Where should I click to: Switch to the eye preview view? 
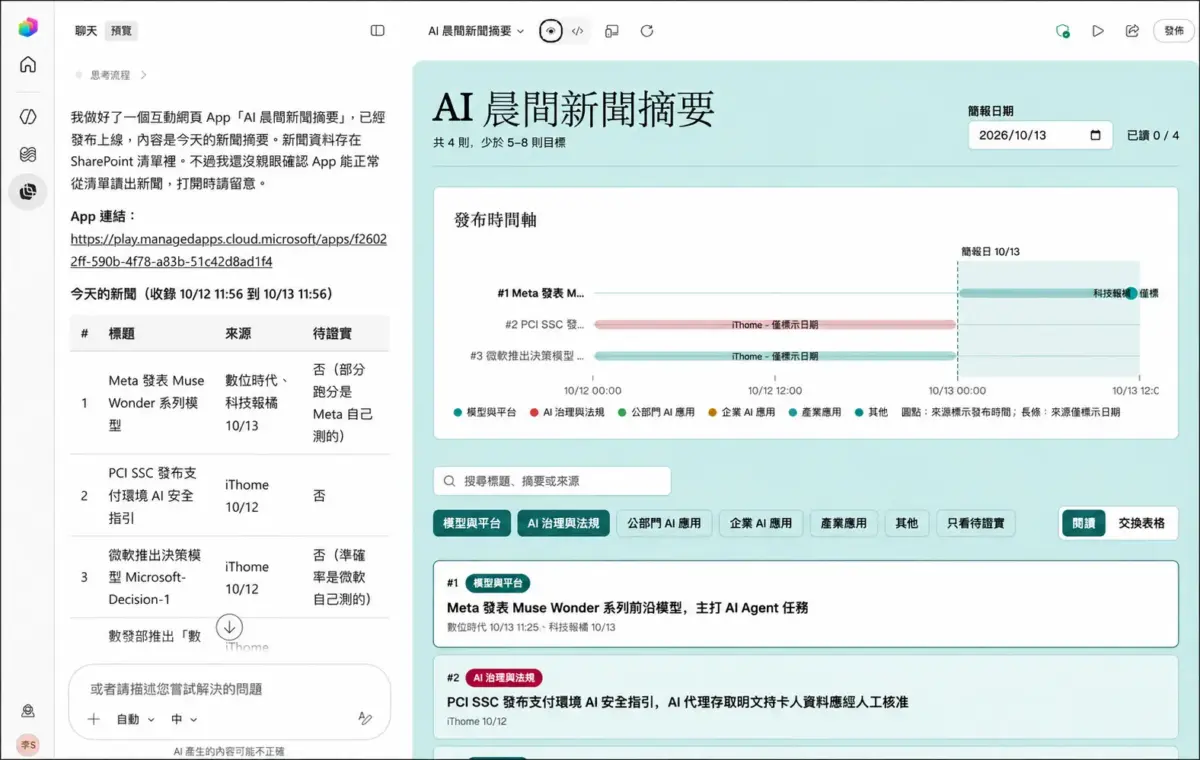[x=550, y=31]
